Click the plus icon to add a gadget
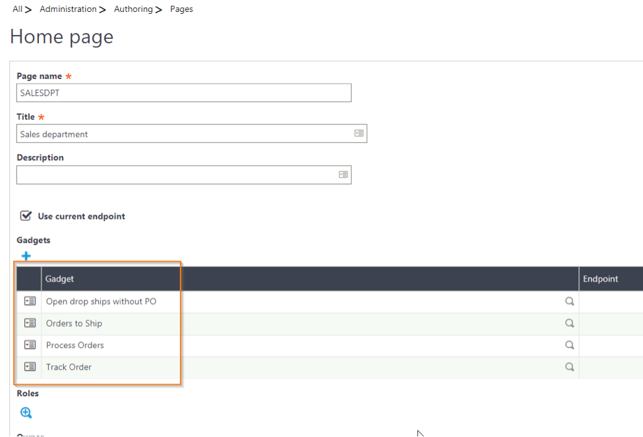The image size is (643, 437). [x=26, y=256]
